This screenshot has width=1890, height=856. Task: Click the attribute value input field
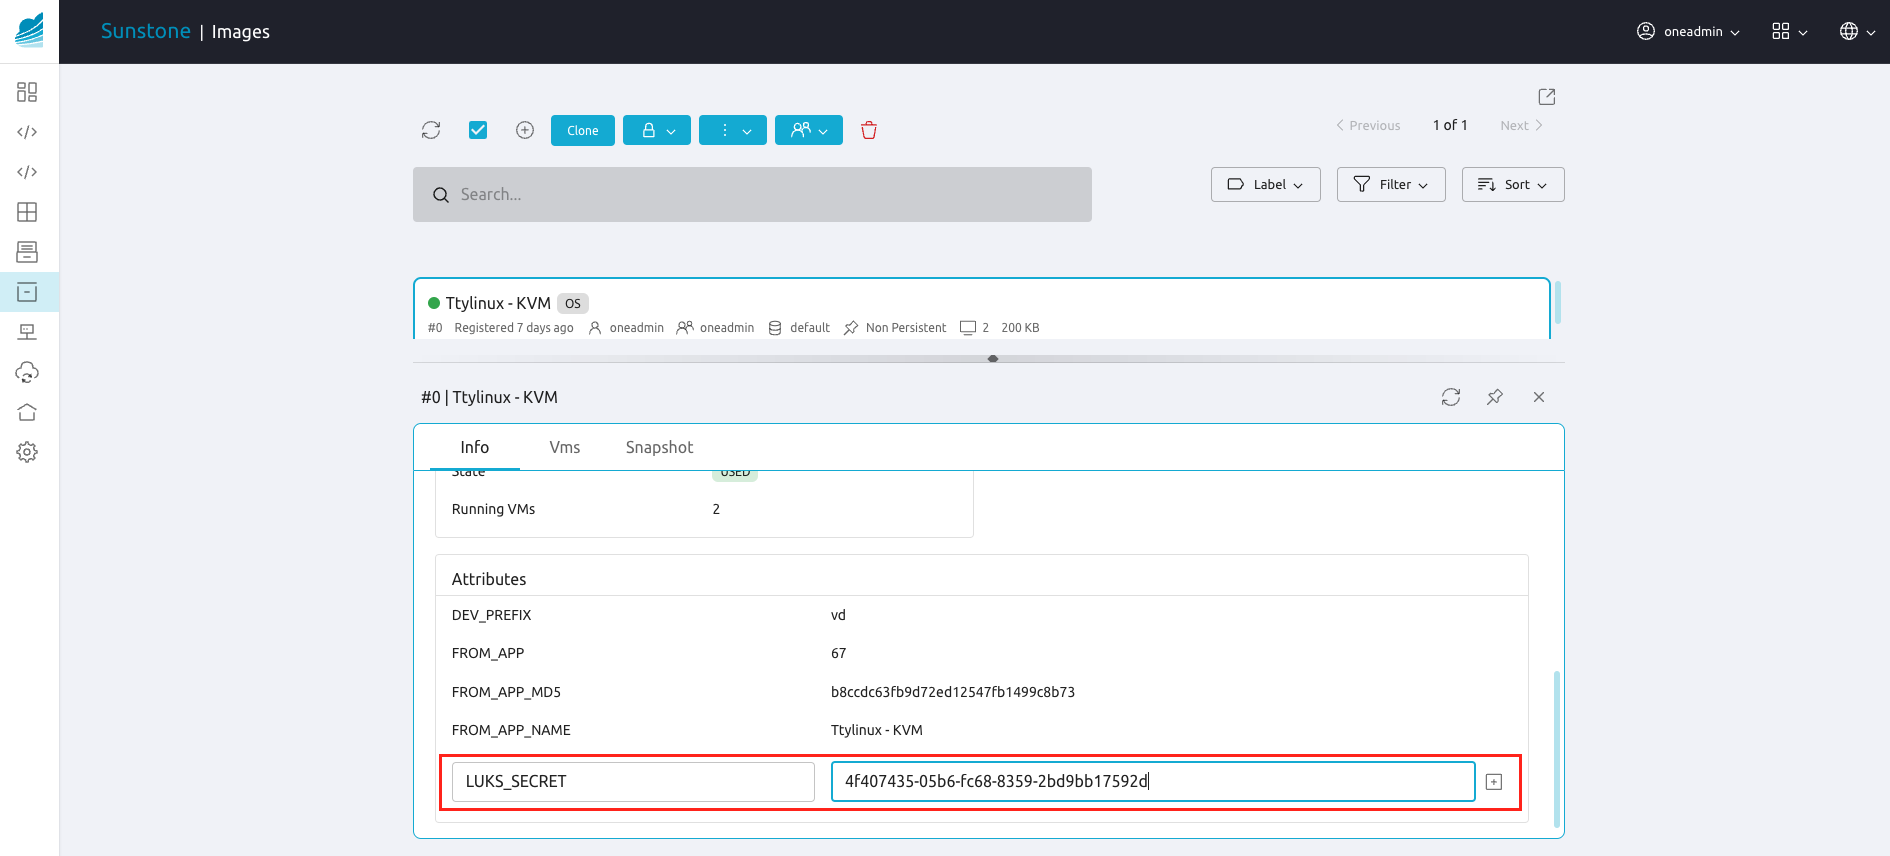[x=1153, y=781]
